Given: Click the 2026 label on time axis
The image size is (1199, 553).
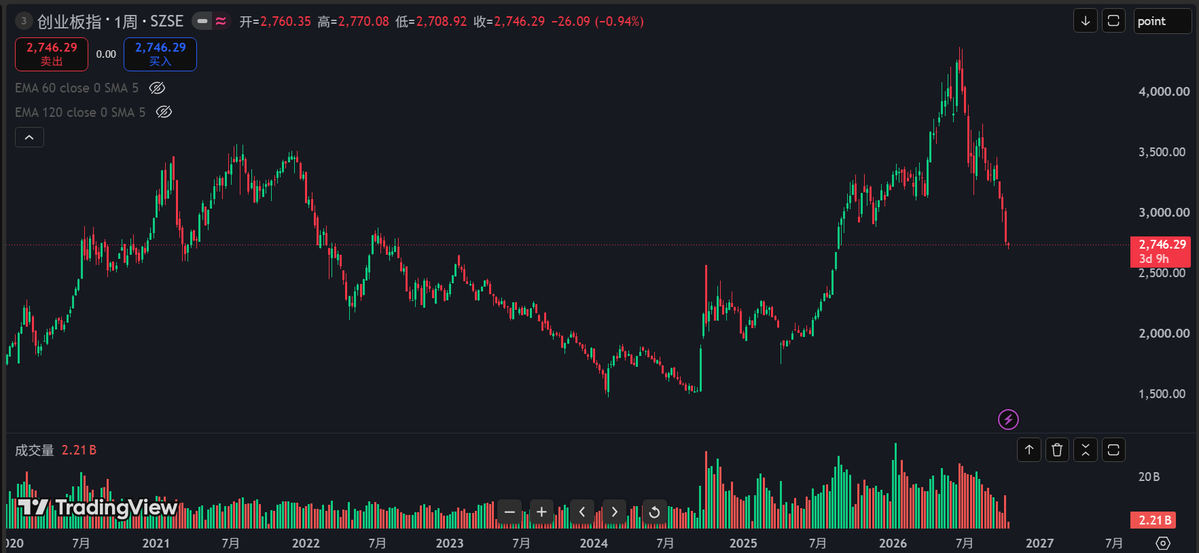Looking at the screenshot, I should point(892,543).
